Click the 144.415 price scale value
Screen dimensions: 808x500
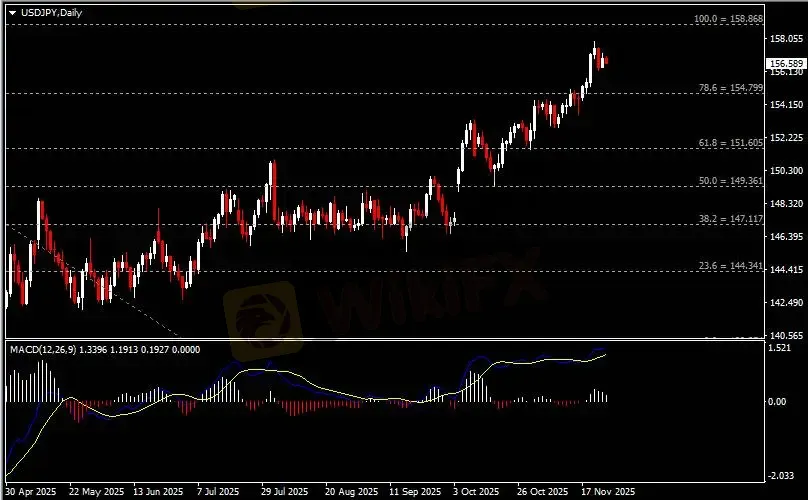pyautogui.click(x=786, y=270)
